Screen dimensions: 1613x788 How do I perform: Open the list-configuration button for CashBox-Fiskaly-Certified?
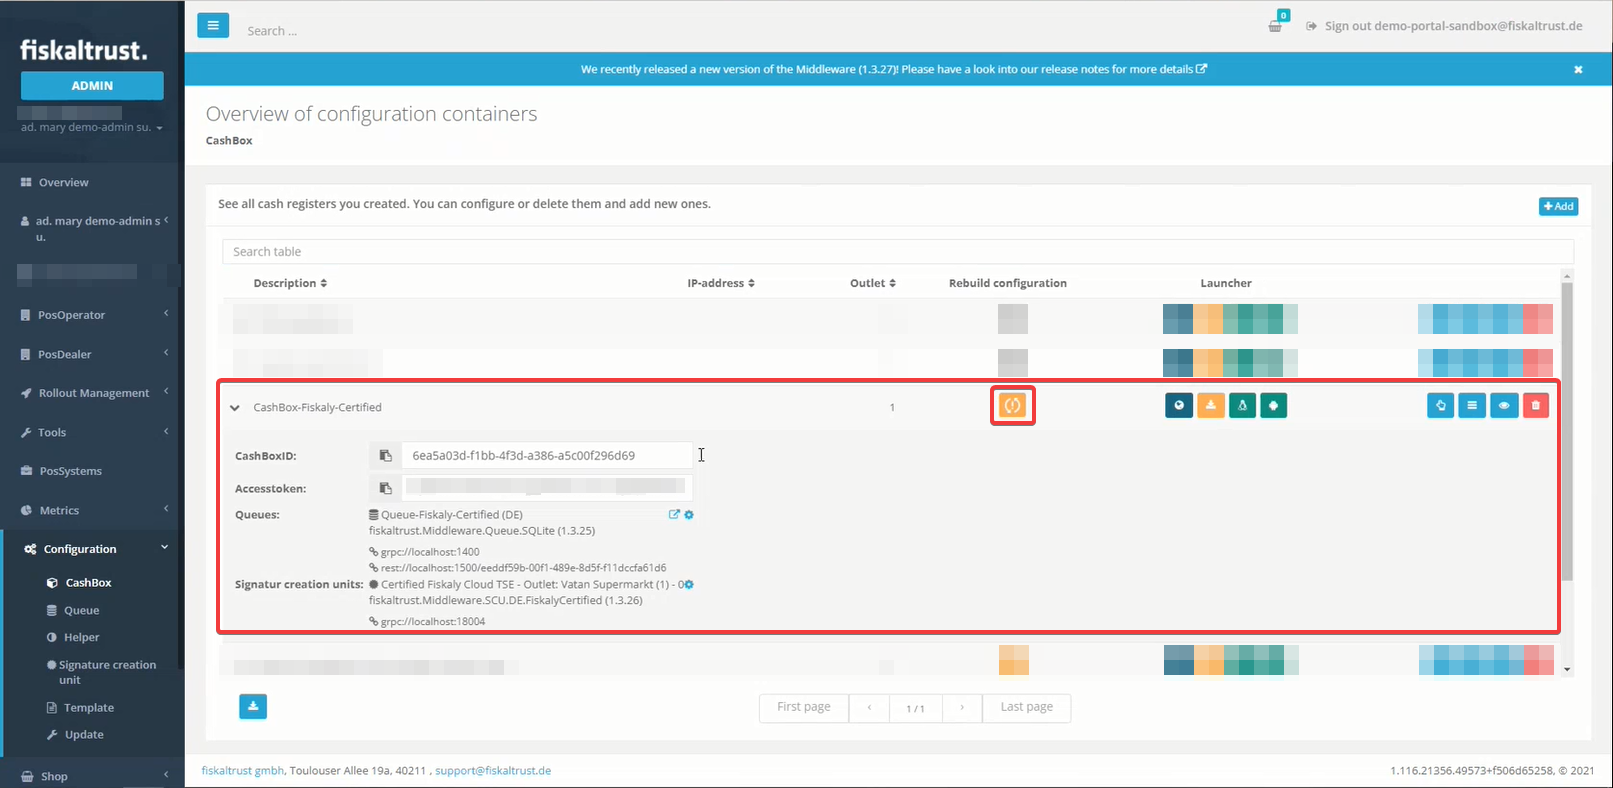[1472, 406]
